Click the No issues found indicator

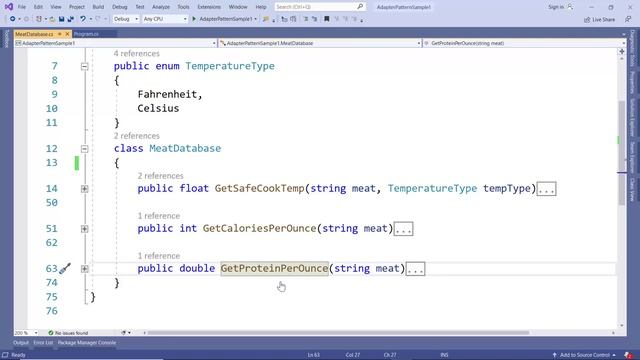[x=68, y=333]
